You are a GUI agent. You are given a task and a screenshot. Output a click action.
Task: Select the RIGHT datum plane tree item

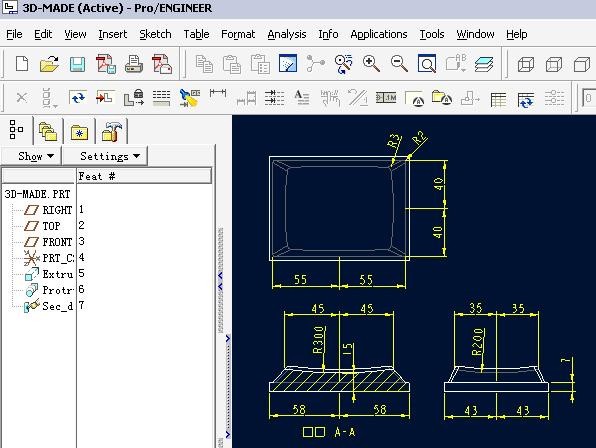tap(48, 210)
